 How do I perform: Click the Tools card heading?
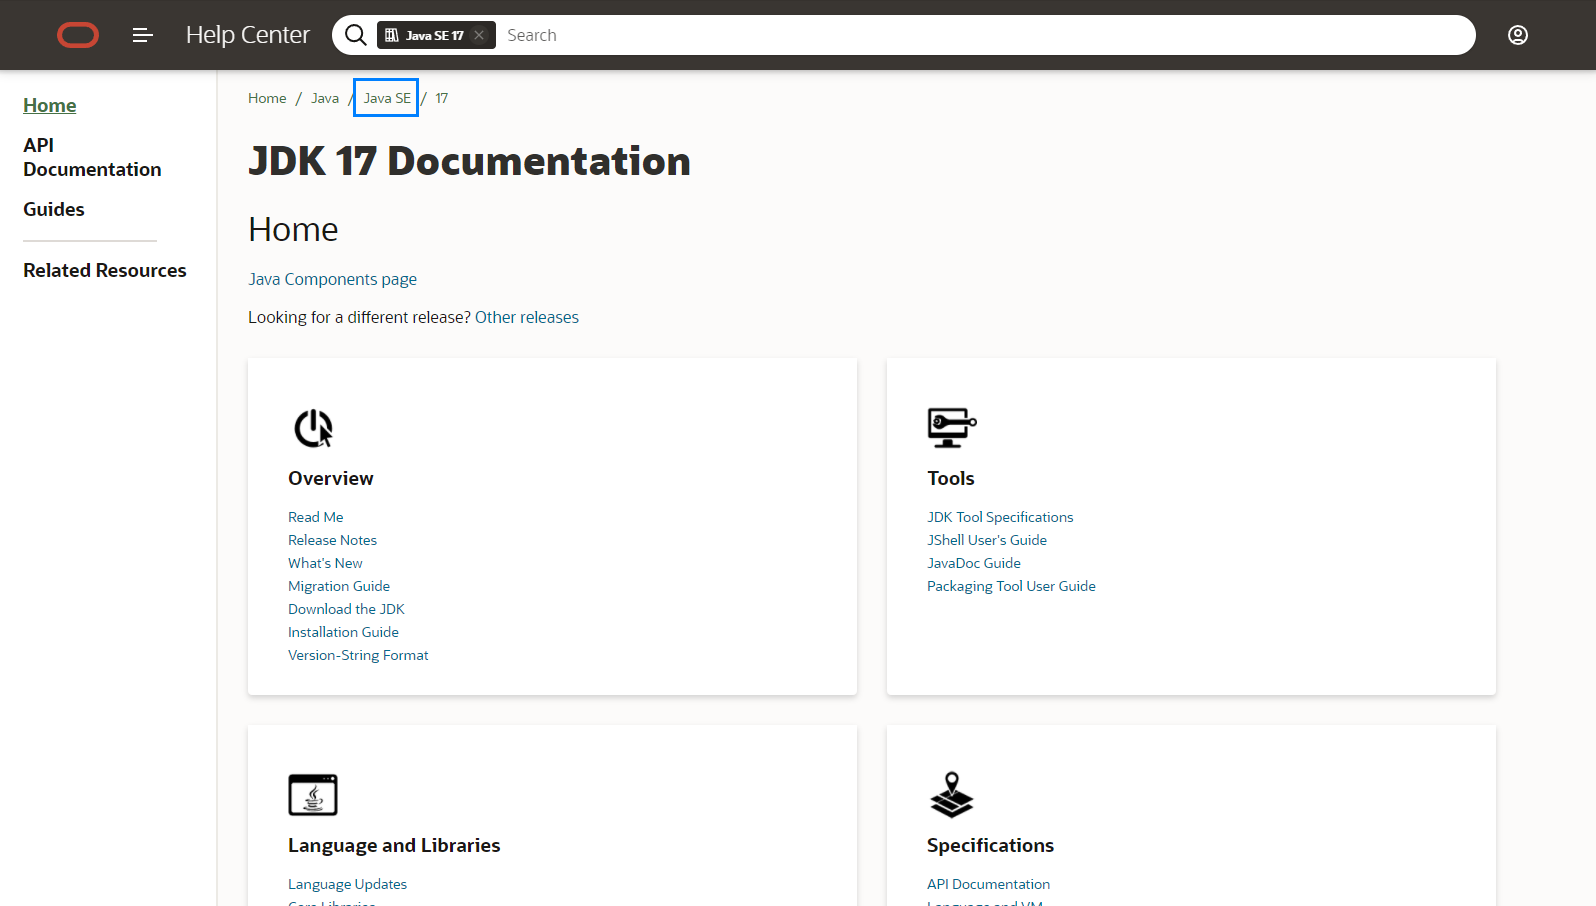951,478
